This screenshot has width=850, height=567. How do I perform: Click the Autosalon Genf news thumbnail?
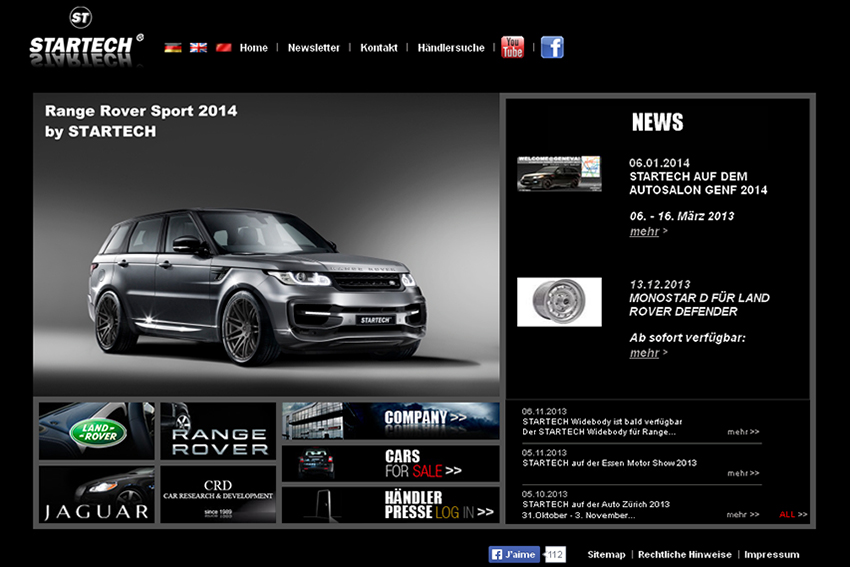pos(559,173)
